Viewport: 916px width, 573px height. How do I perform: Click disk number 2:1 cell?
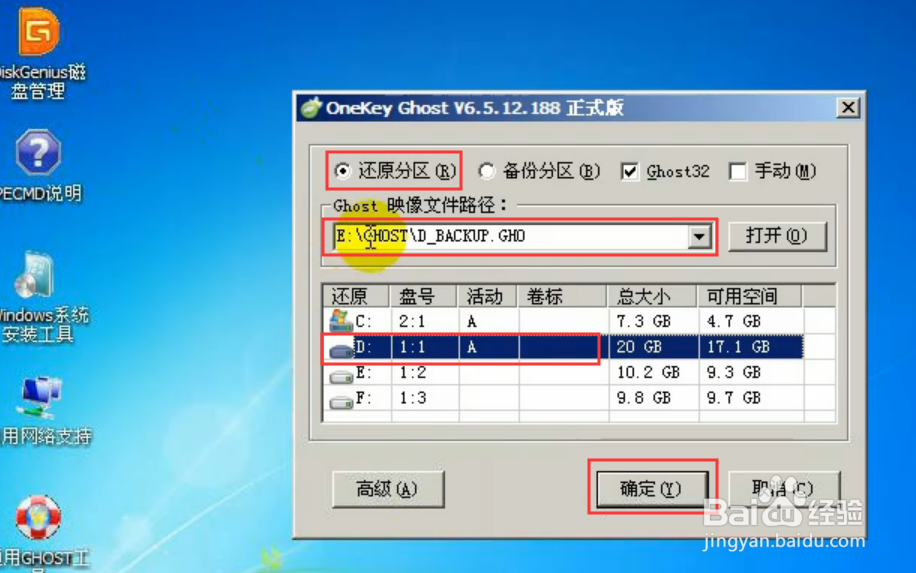(x=412, y=321)
